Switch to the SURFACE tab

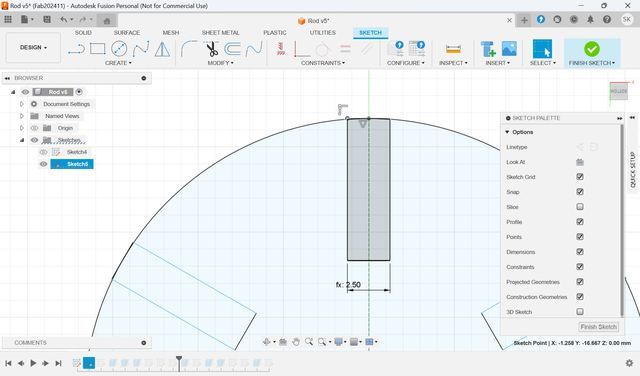(127, 32)
